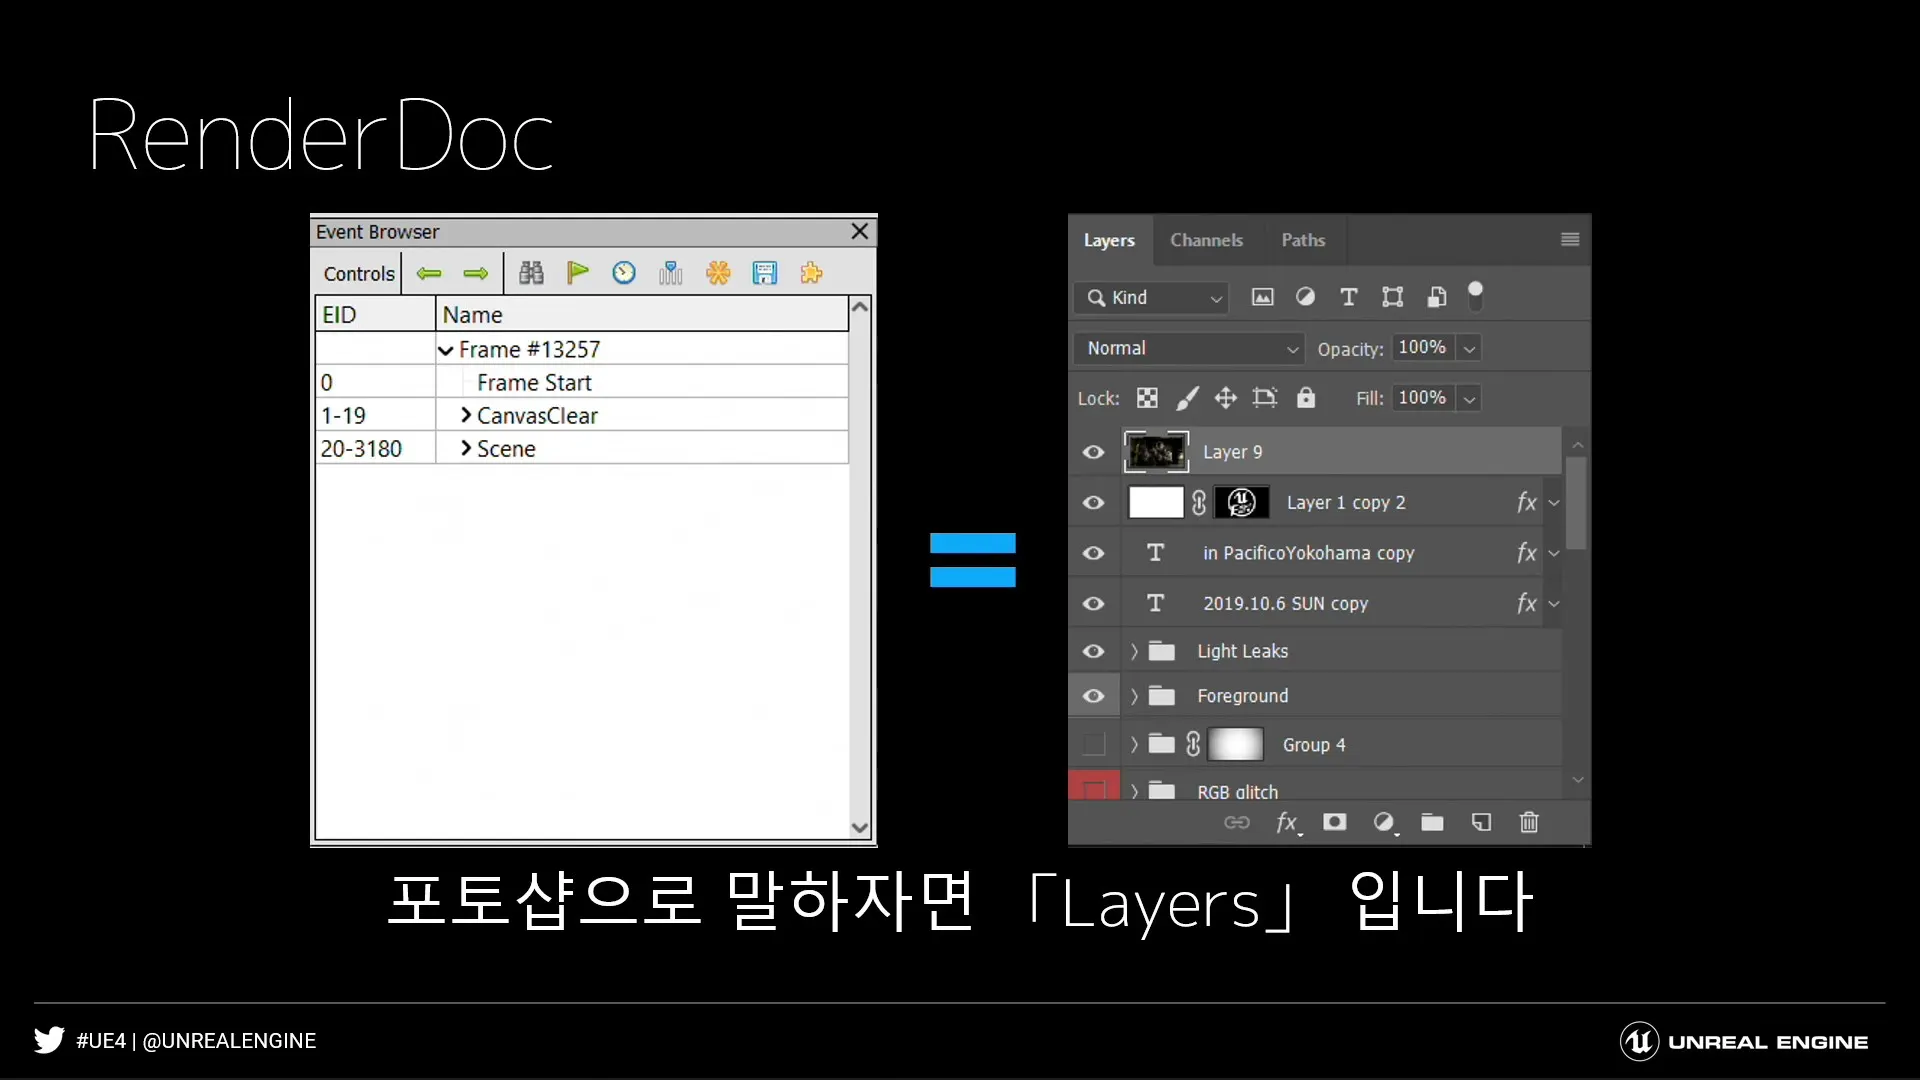The width and height of the screenshot is (1920, 1080).
Task: Toggle visibility of the Light Leaks group
Action: pyautogui.click(x=1094, y=651)
